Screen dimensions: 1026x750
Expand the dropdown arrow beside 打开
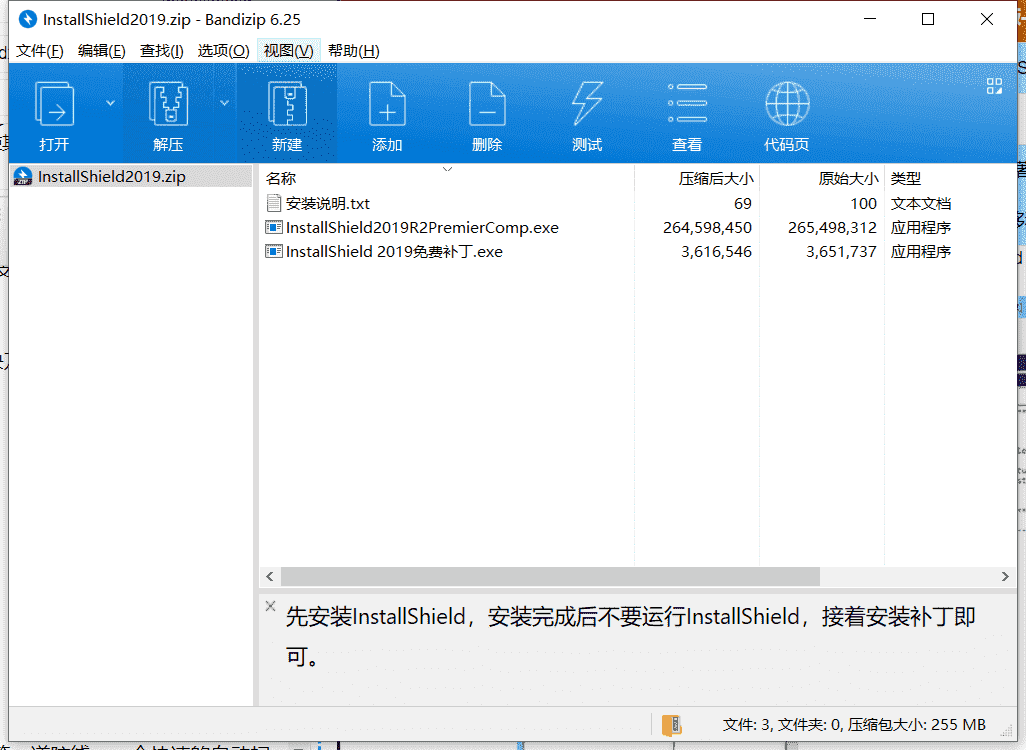pyautogui.click(x=111, y=103)
